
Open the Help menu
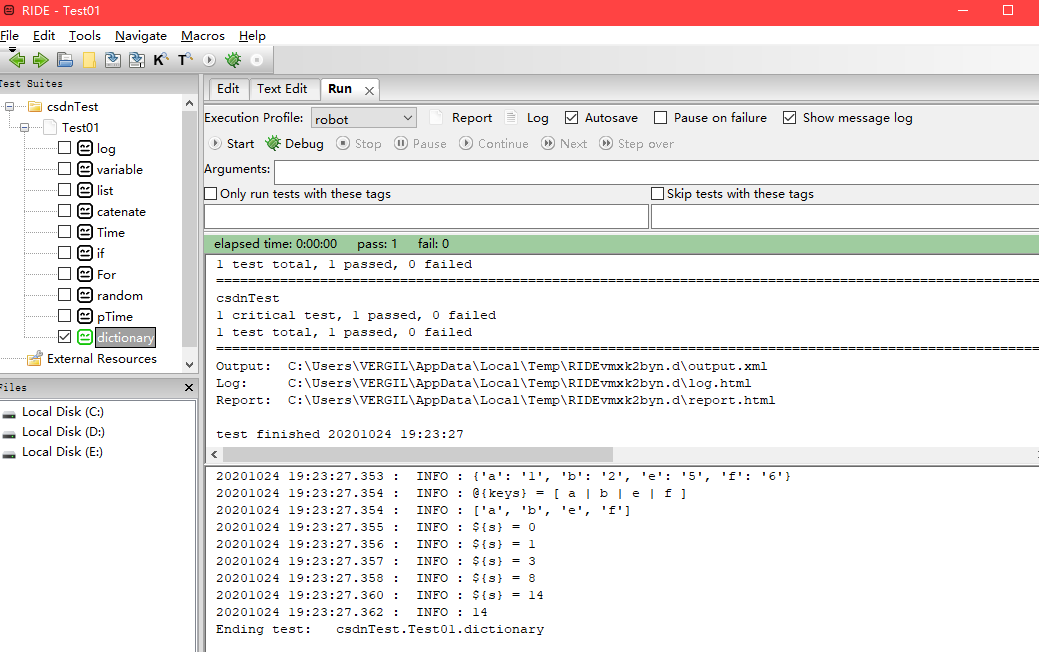click(252, 36)
